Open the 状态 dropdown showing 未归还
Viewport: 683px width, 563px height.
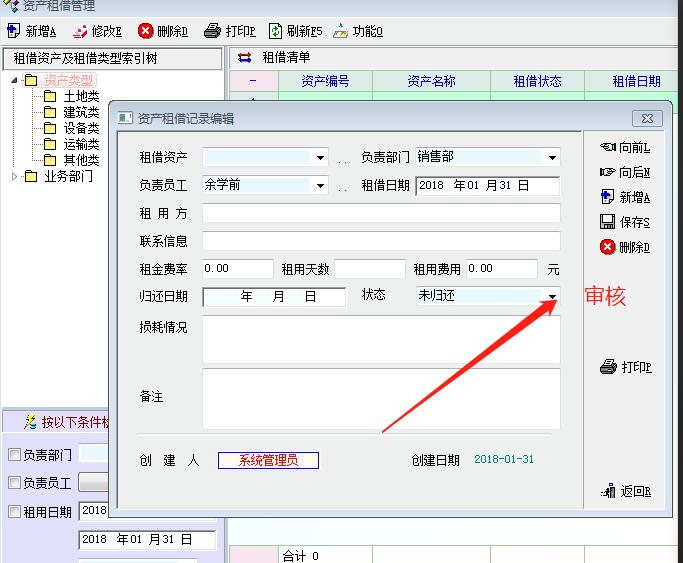551,296
